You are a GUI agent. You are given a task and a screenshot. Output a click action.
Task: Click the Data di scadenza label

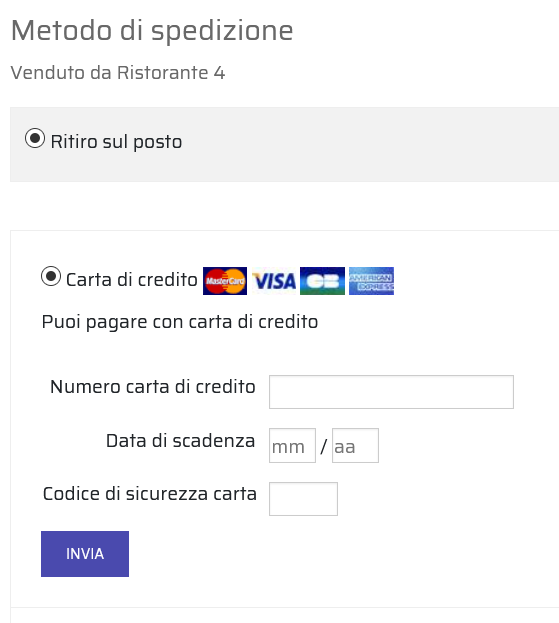180,441
